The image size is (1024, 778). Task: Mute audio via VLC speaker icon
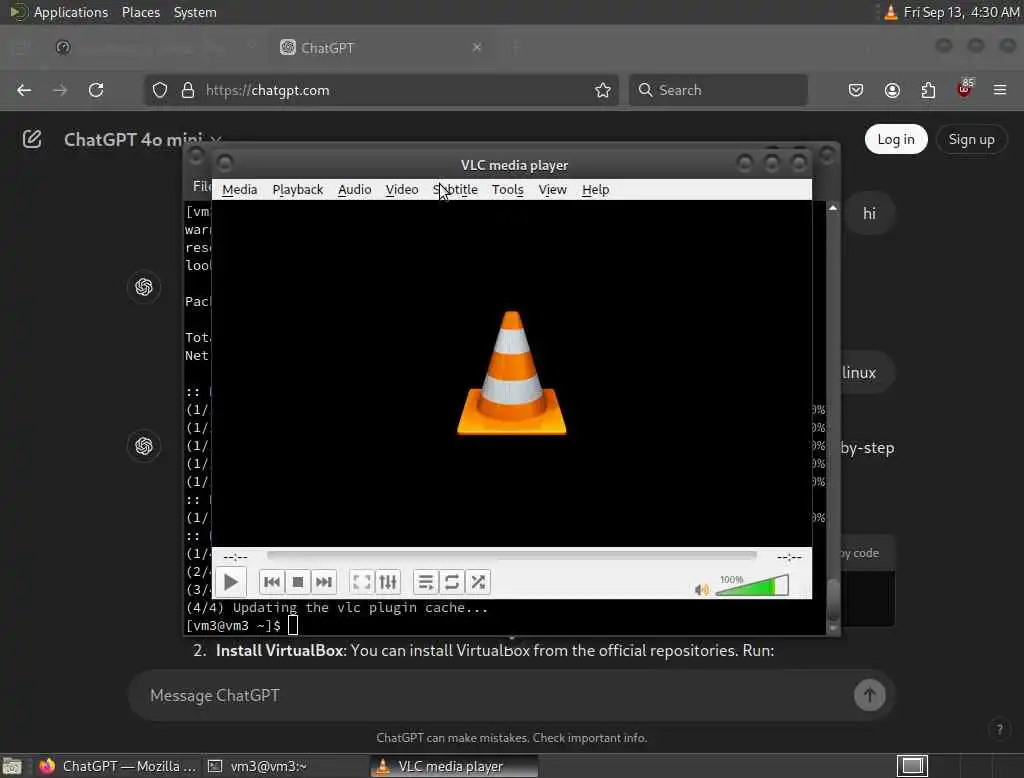pyautogui.click(x=702, y=590)
